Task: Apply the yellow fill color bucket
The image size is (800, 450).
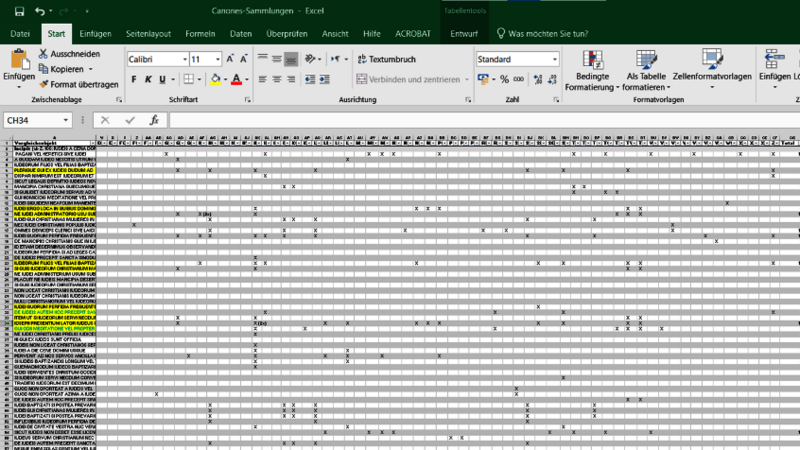Action: click(x=213, y=79)
